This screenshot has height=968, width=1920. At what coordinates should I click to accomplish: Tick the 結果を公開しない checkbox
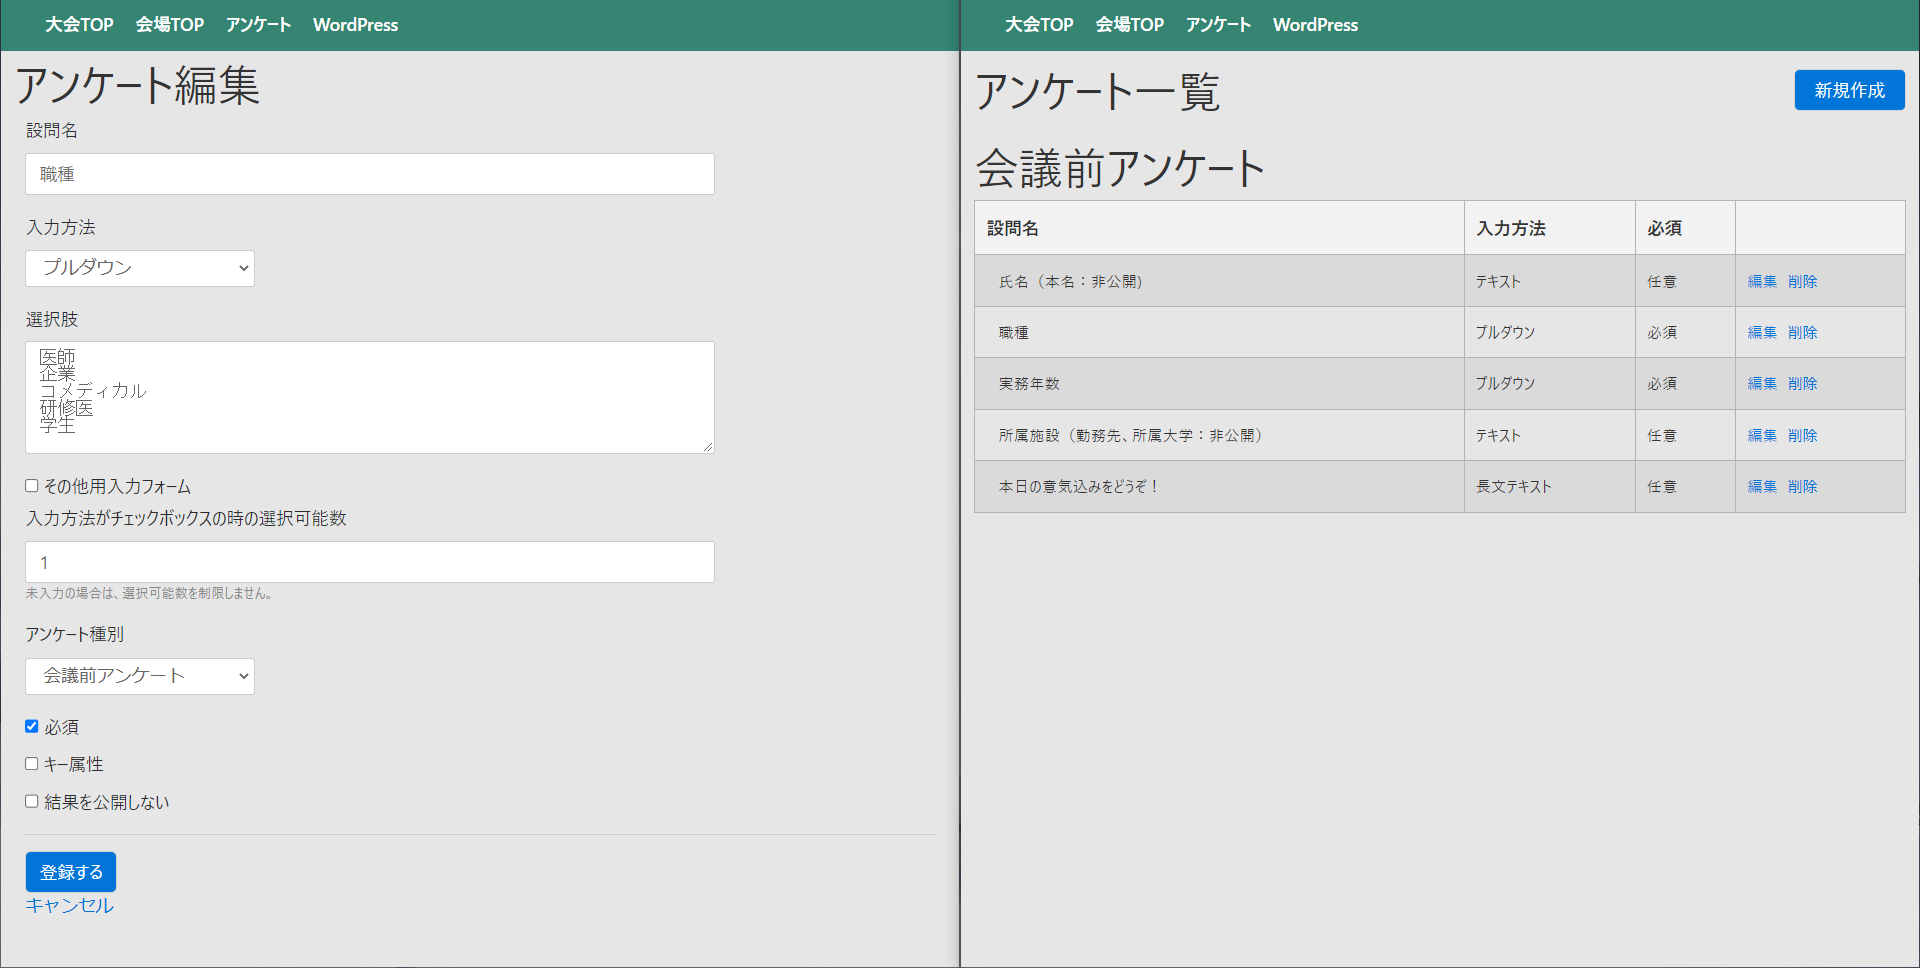[32, 802]
